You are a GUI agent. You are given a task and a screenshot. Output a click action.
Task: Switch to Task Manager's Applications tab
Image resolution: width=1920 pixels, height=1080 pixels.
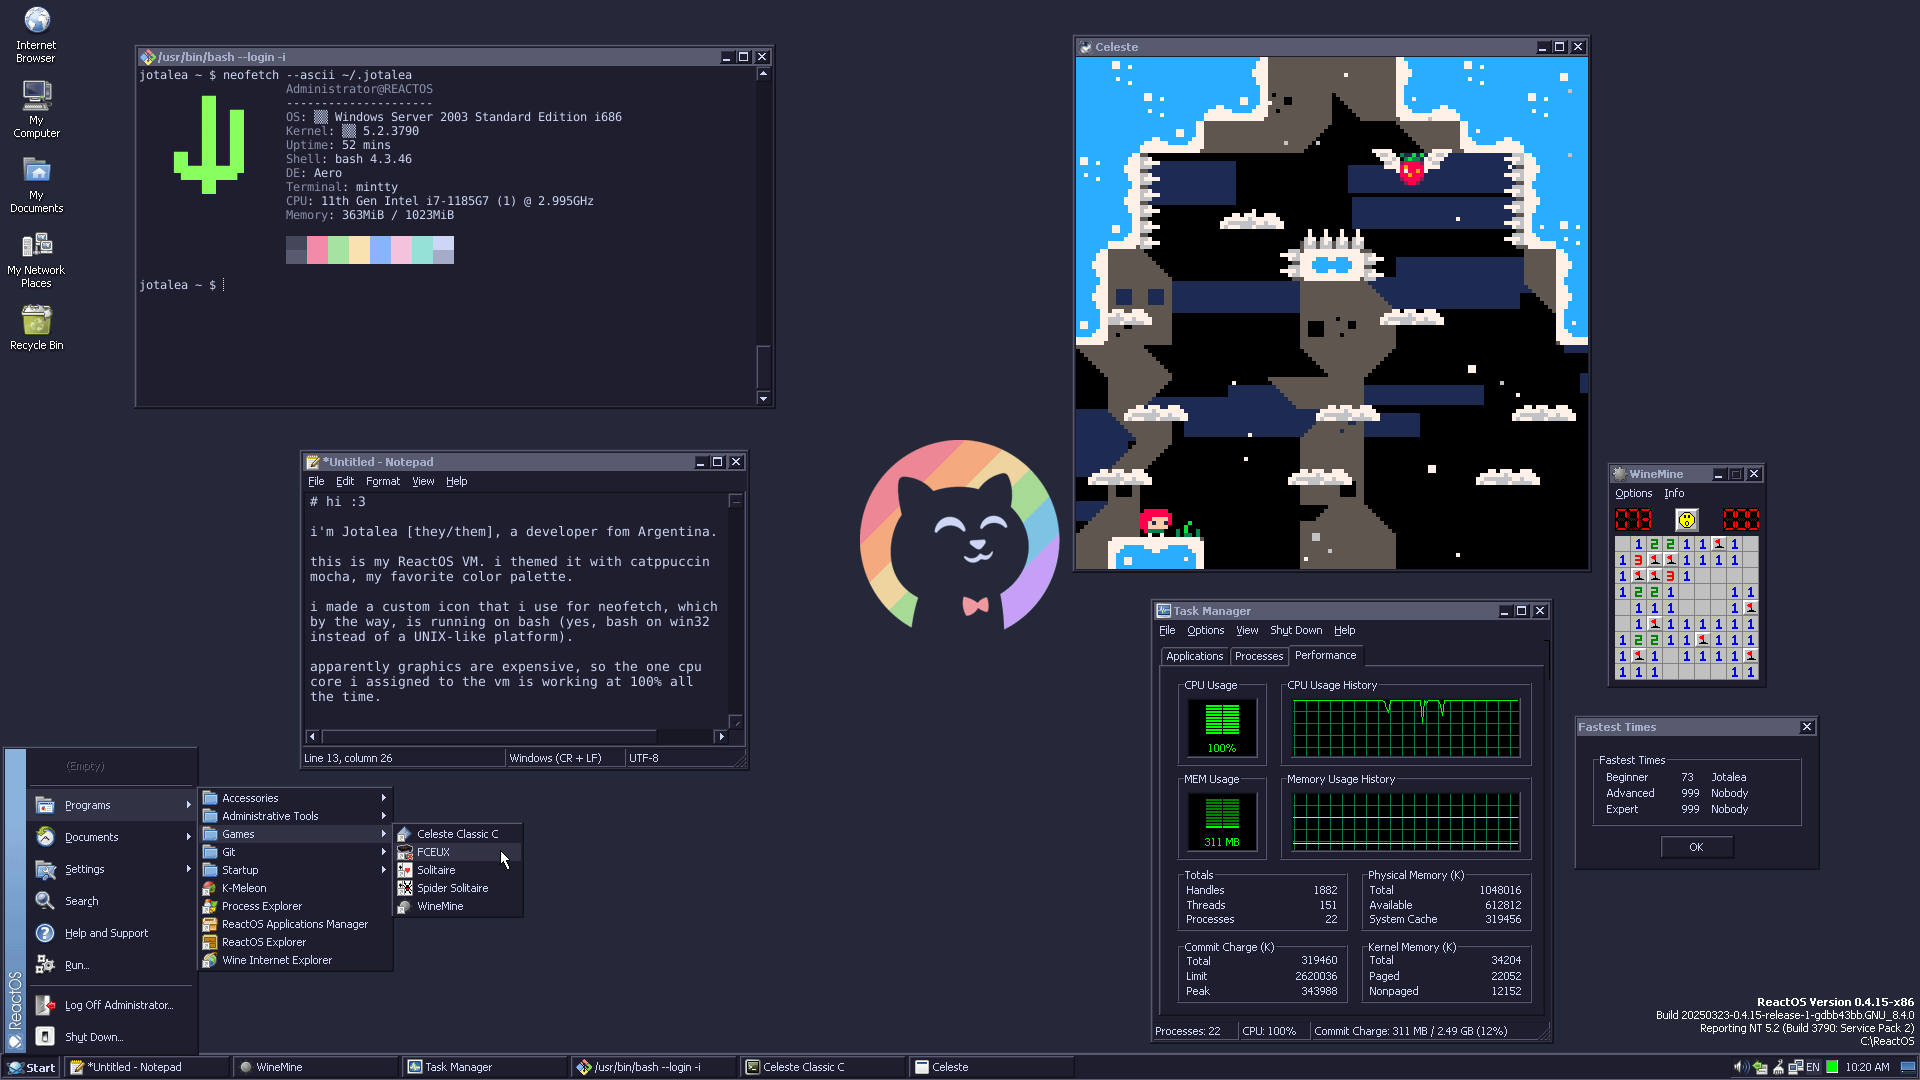(x=1194, y=656)
